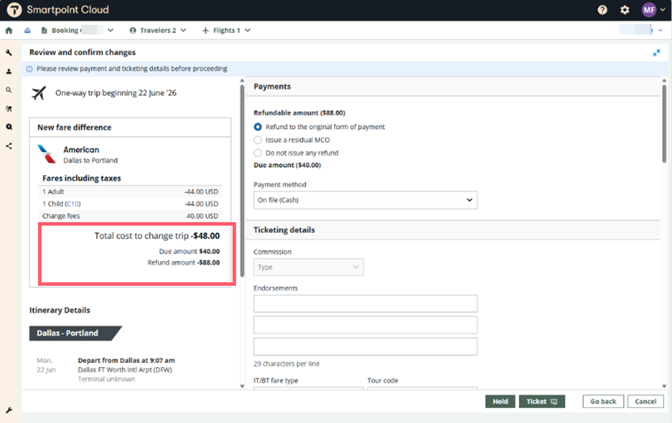Expand the Flights 1 dropdown
Screen dimensions: 672x423
226,31
